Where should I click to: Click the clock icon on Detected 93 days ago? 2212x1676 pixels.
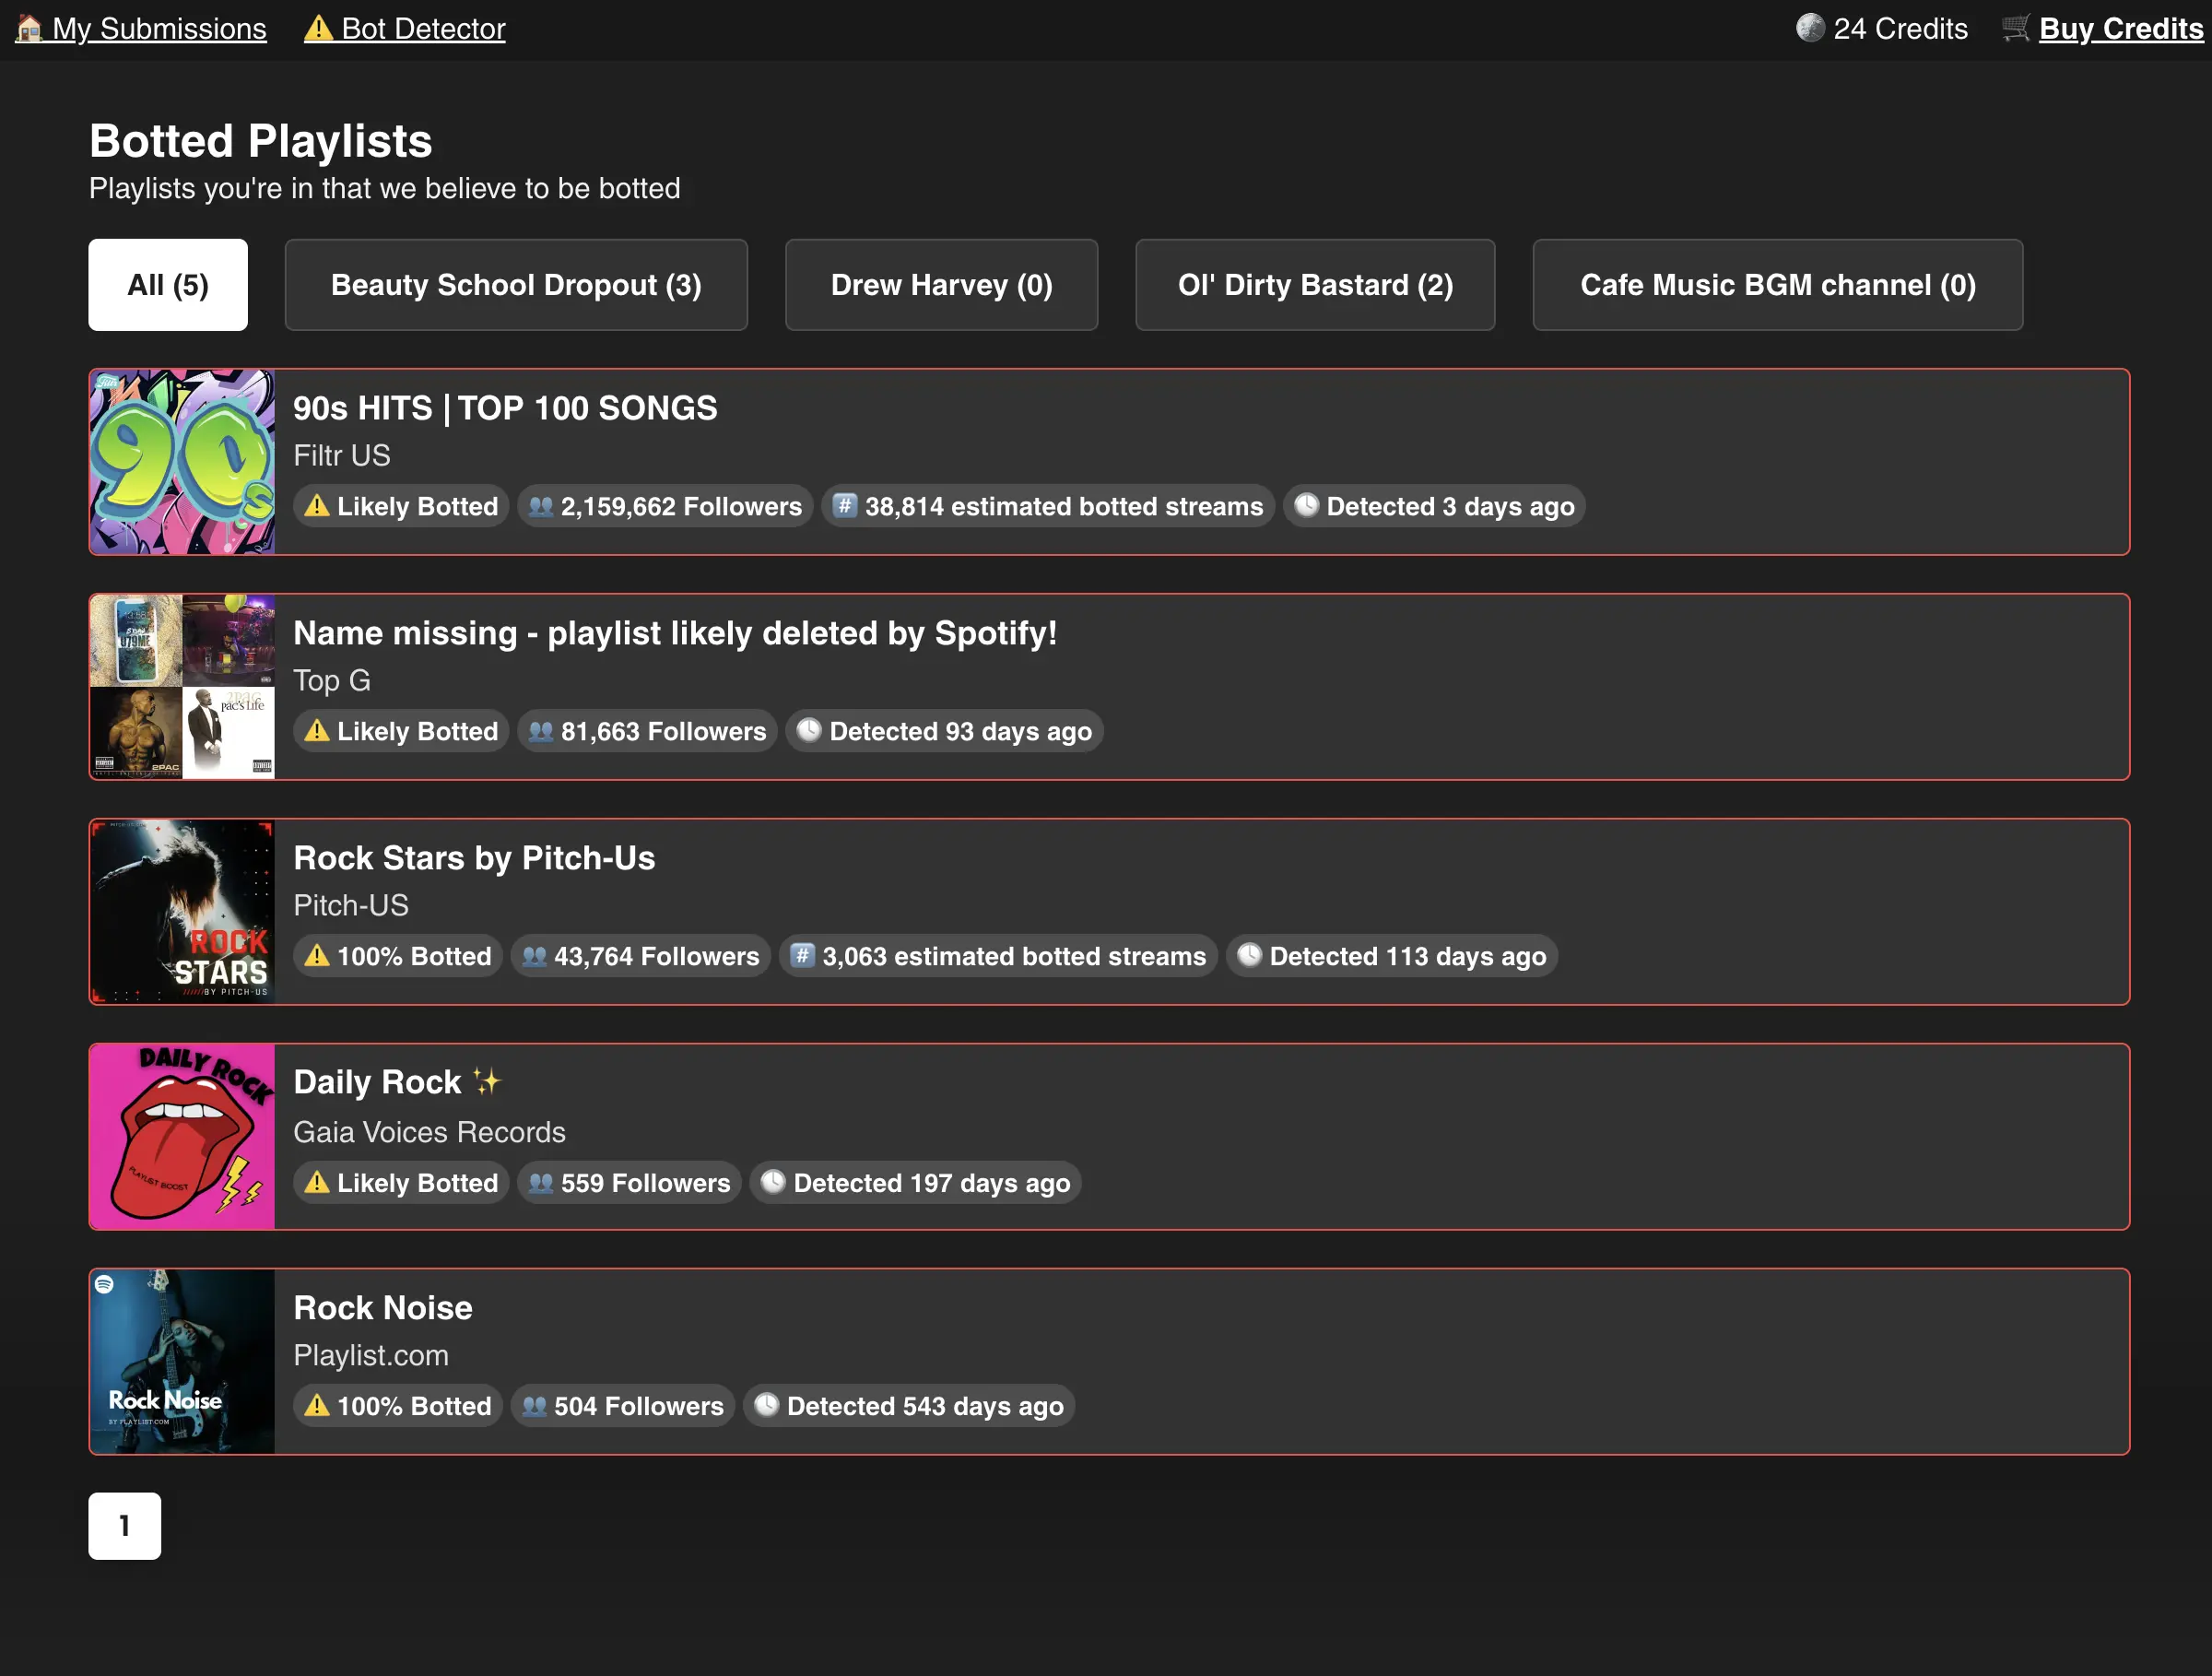pyautogui.click(x=809, y=731)
